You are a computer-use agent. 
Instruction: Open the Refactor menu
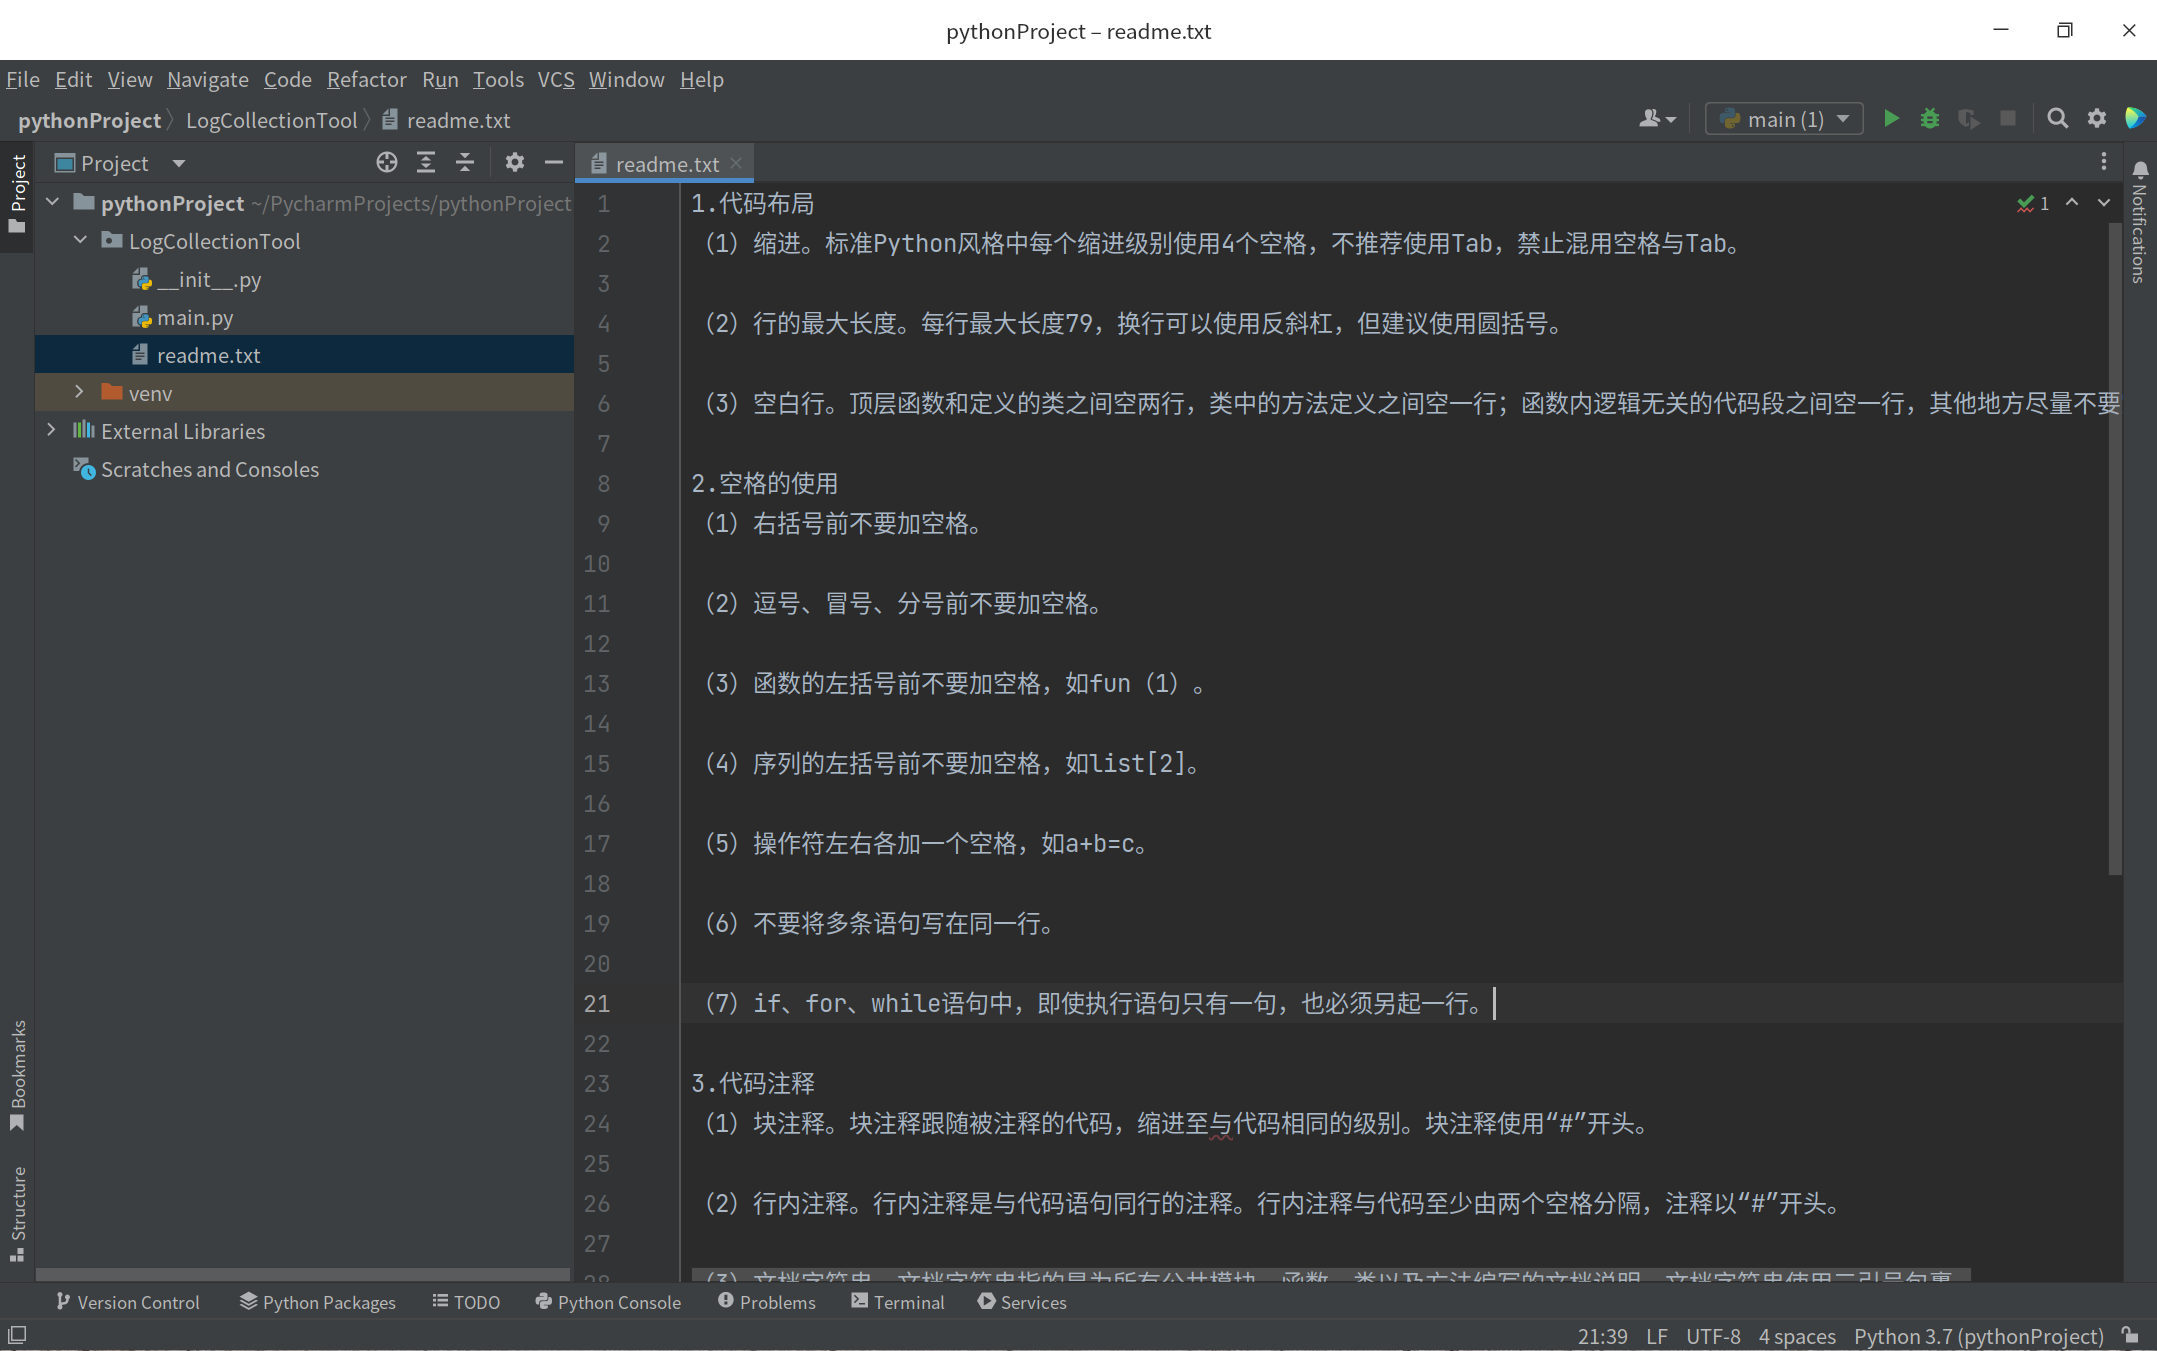pos(366,80)
